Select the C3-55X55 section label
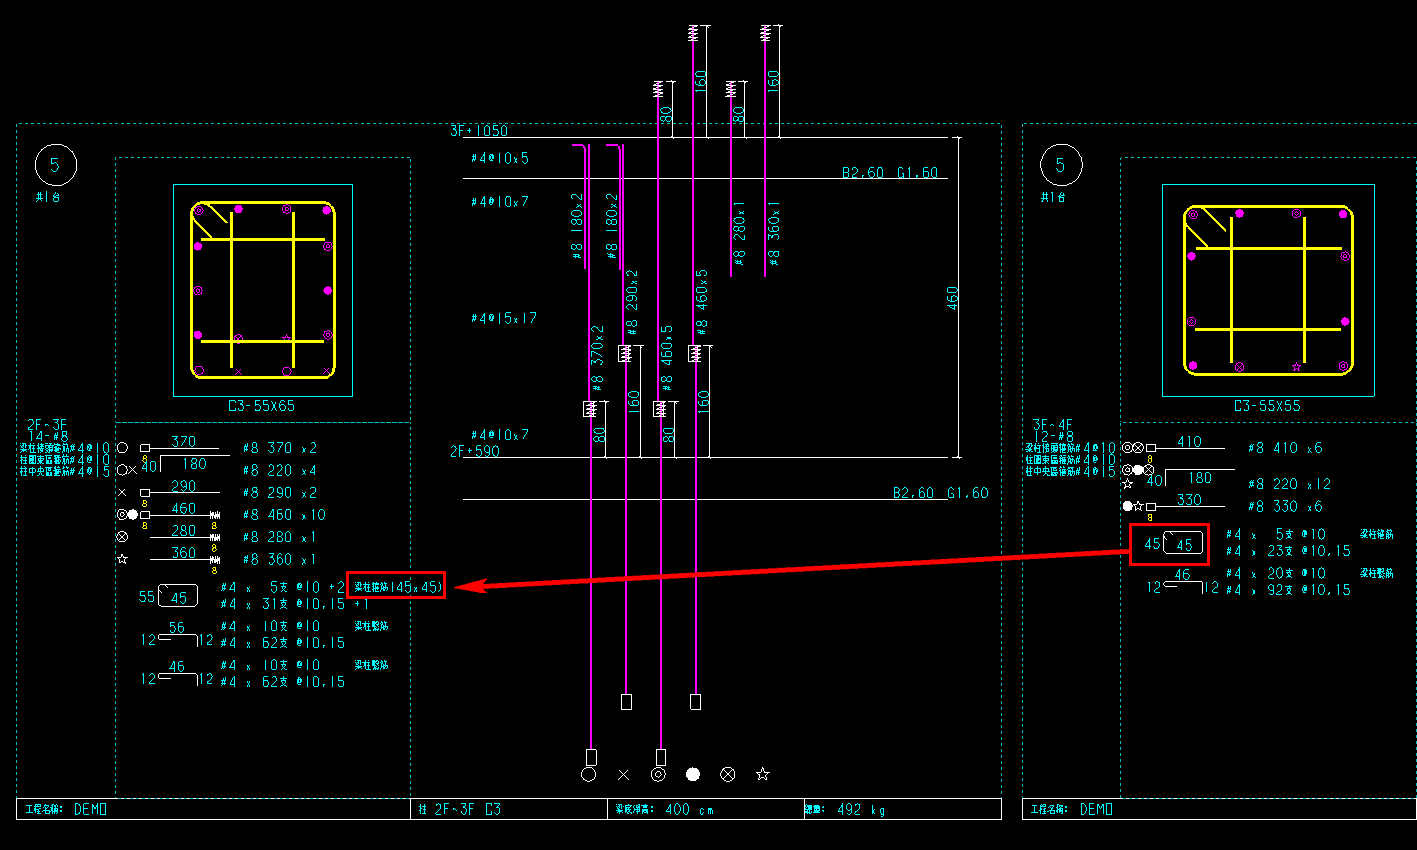This screenshot has height=850, width=1417. 1267,406
